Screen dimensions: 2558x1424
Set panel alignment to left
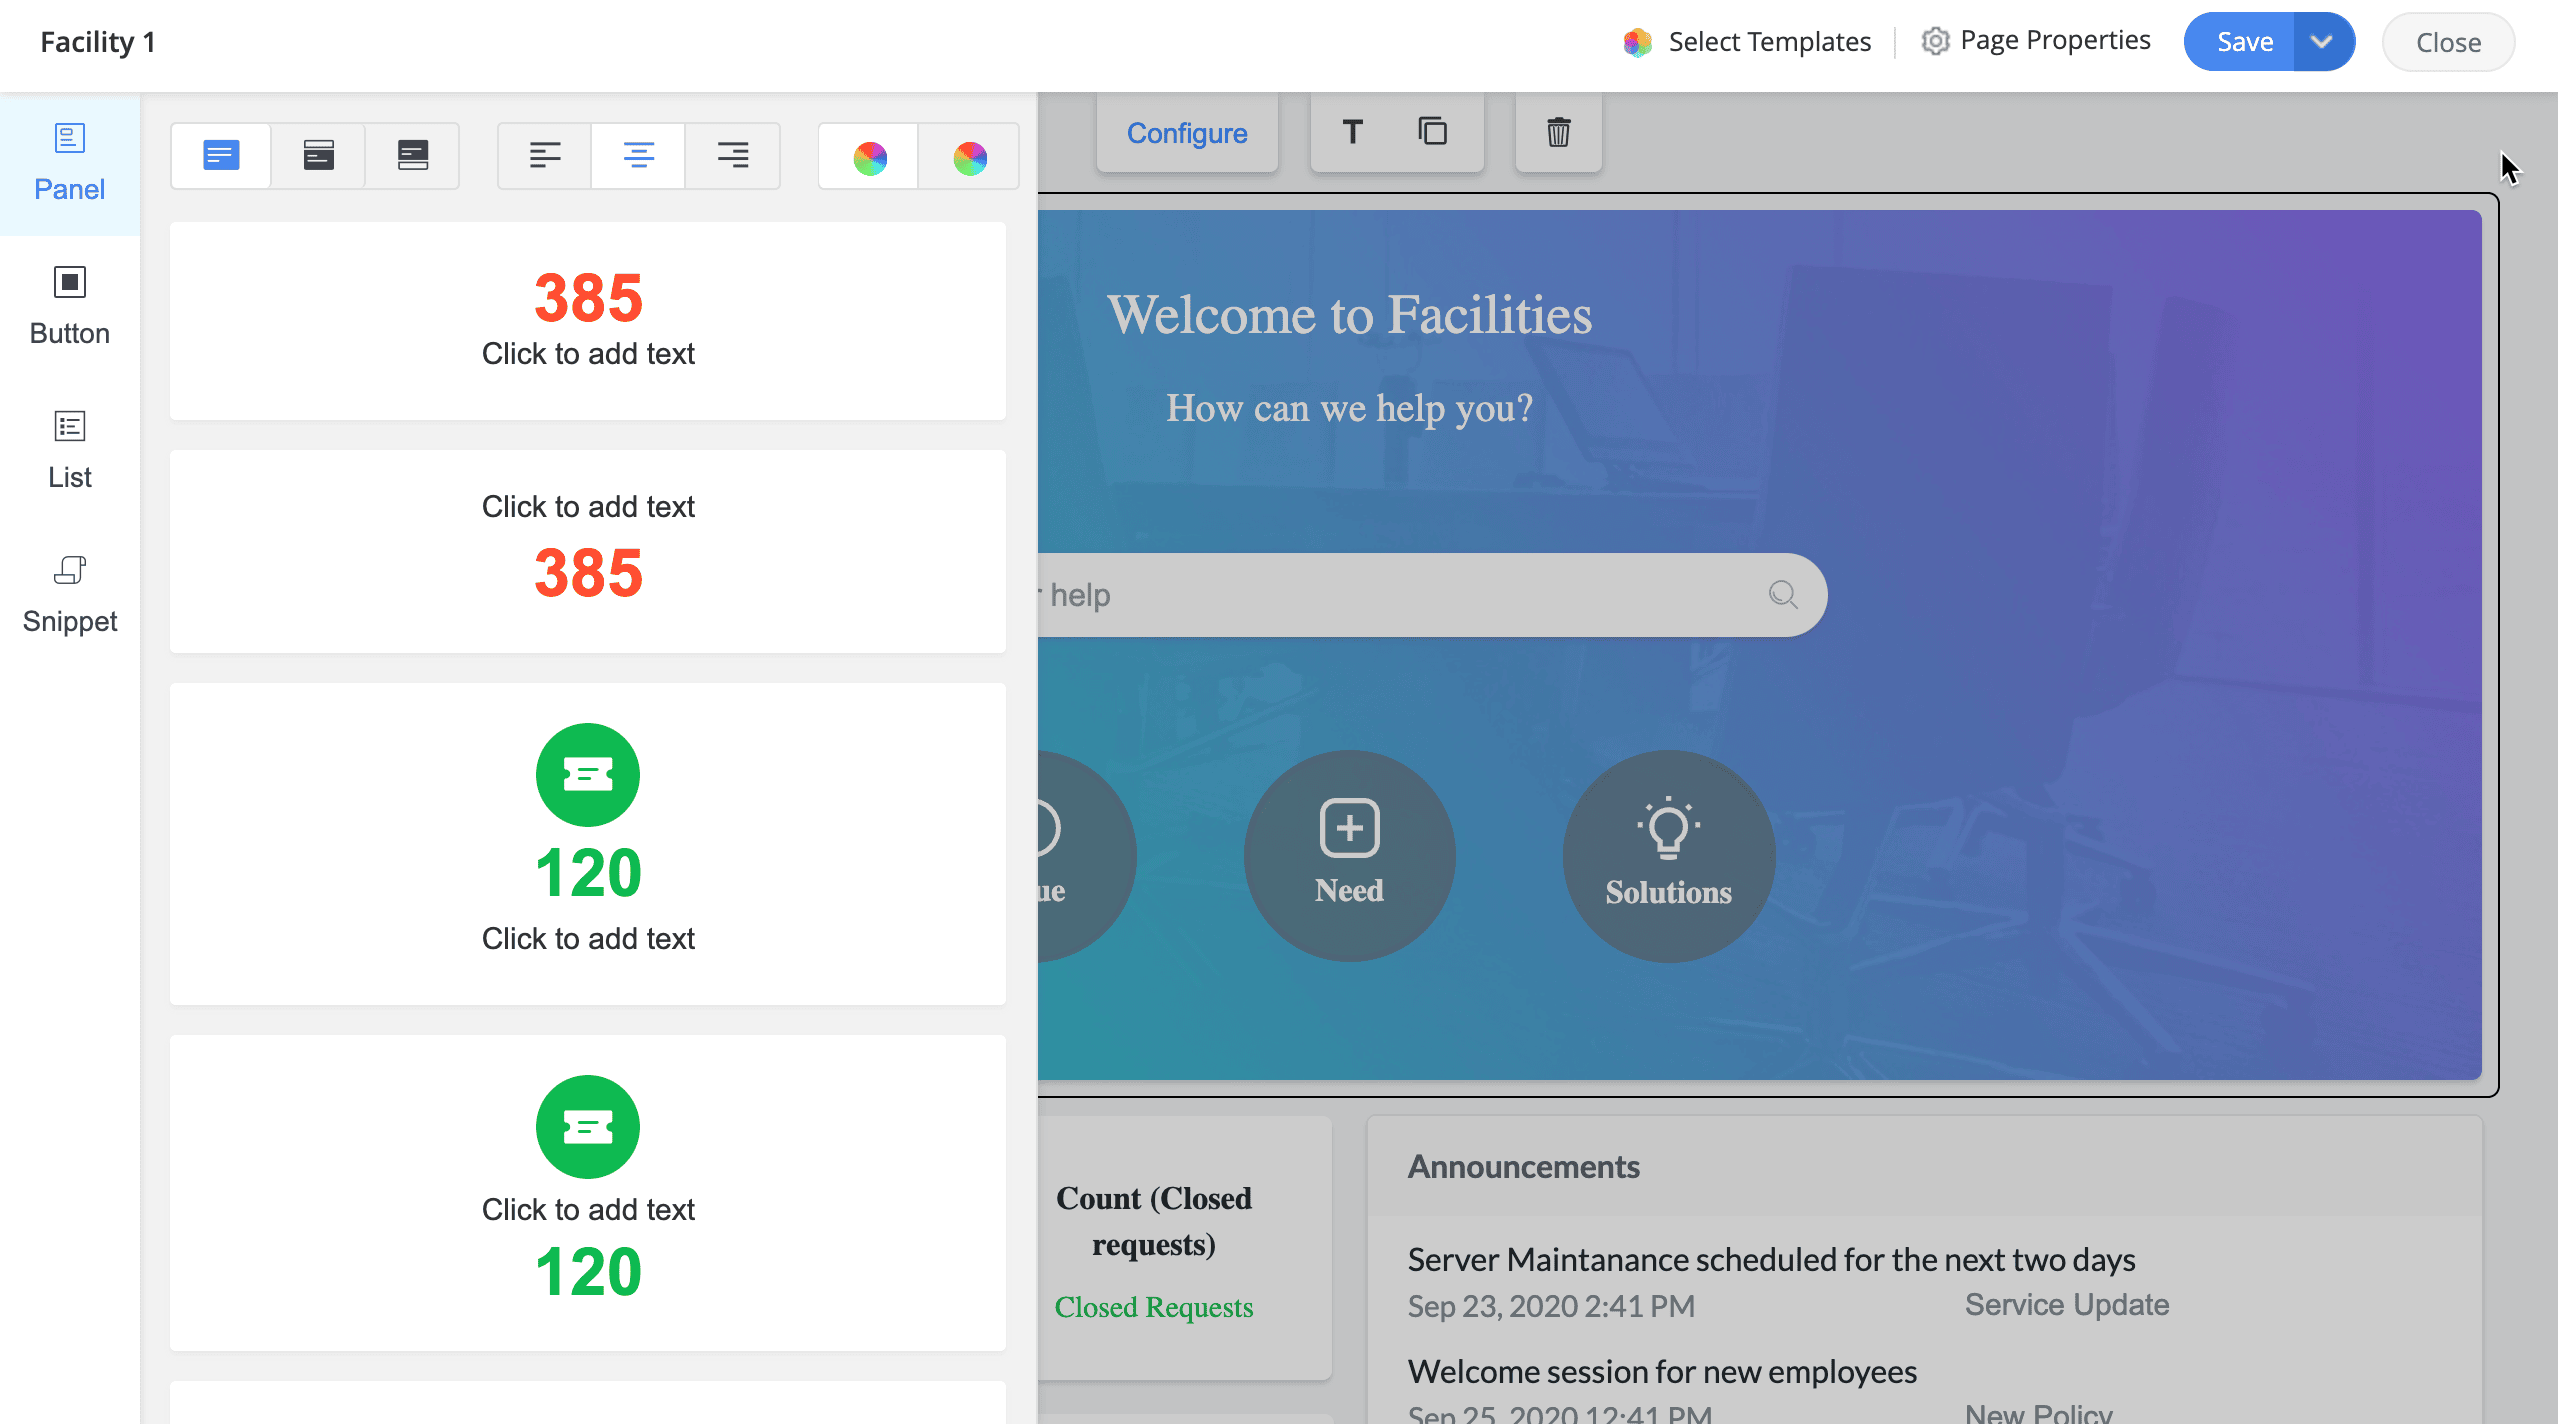[545, 156]
